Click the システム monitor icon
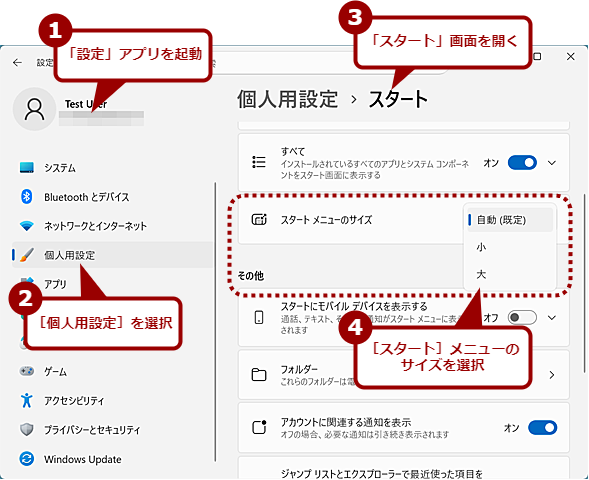This screenshot has width=589, height=480. point(27,168)
